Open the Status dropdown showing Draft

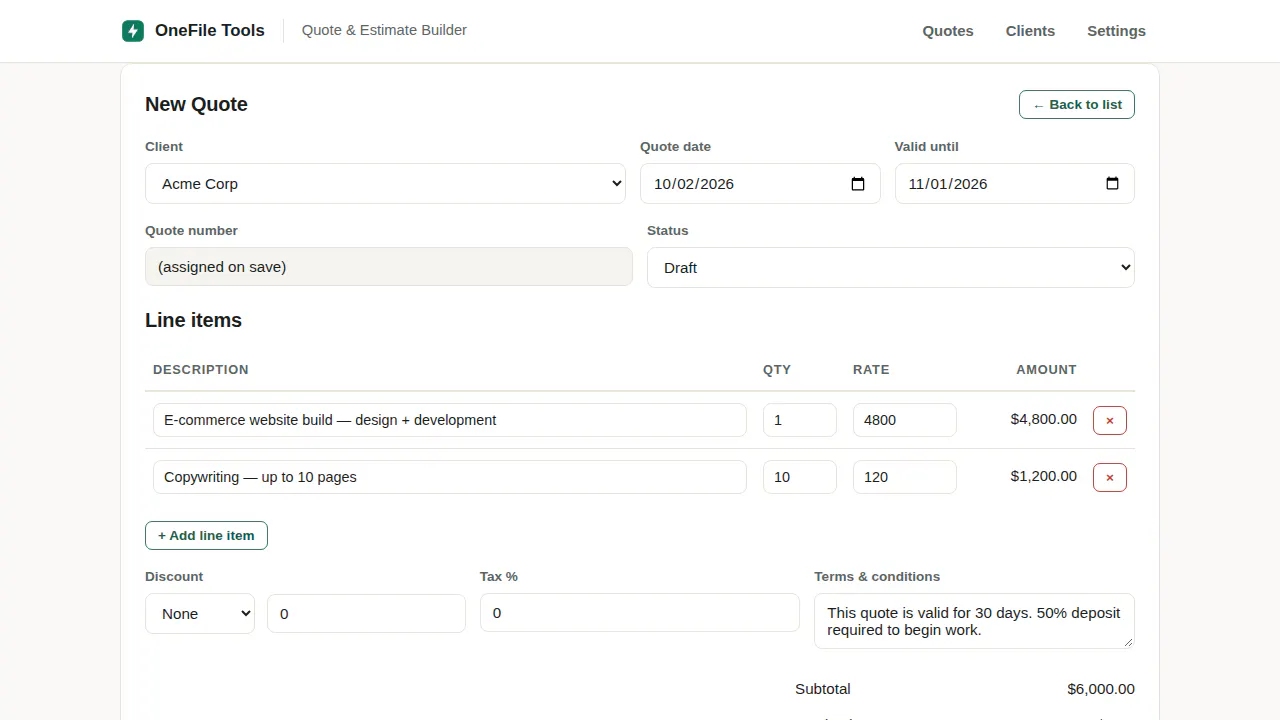click(x=891, y=268)
